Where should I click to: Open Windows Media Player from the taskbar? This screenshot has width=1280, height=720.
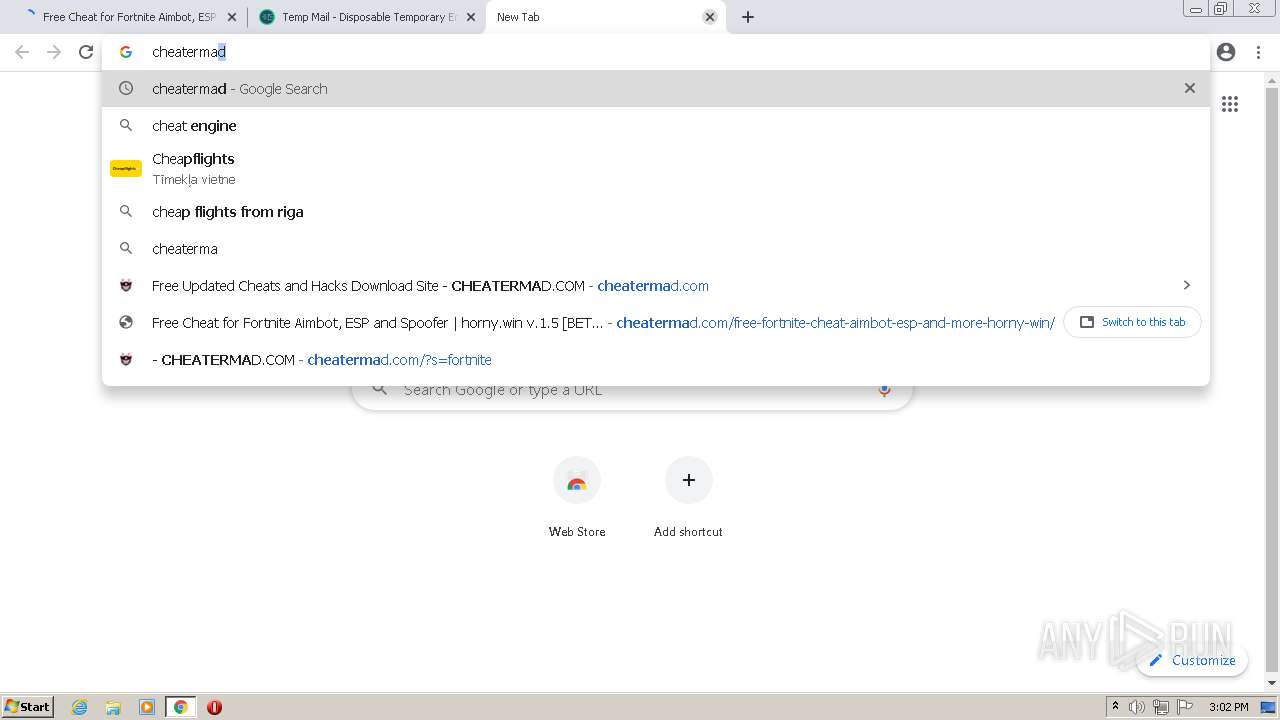pos(147,707)
